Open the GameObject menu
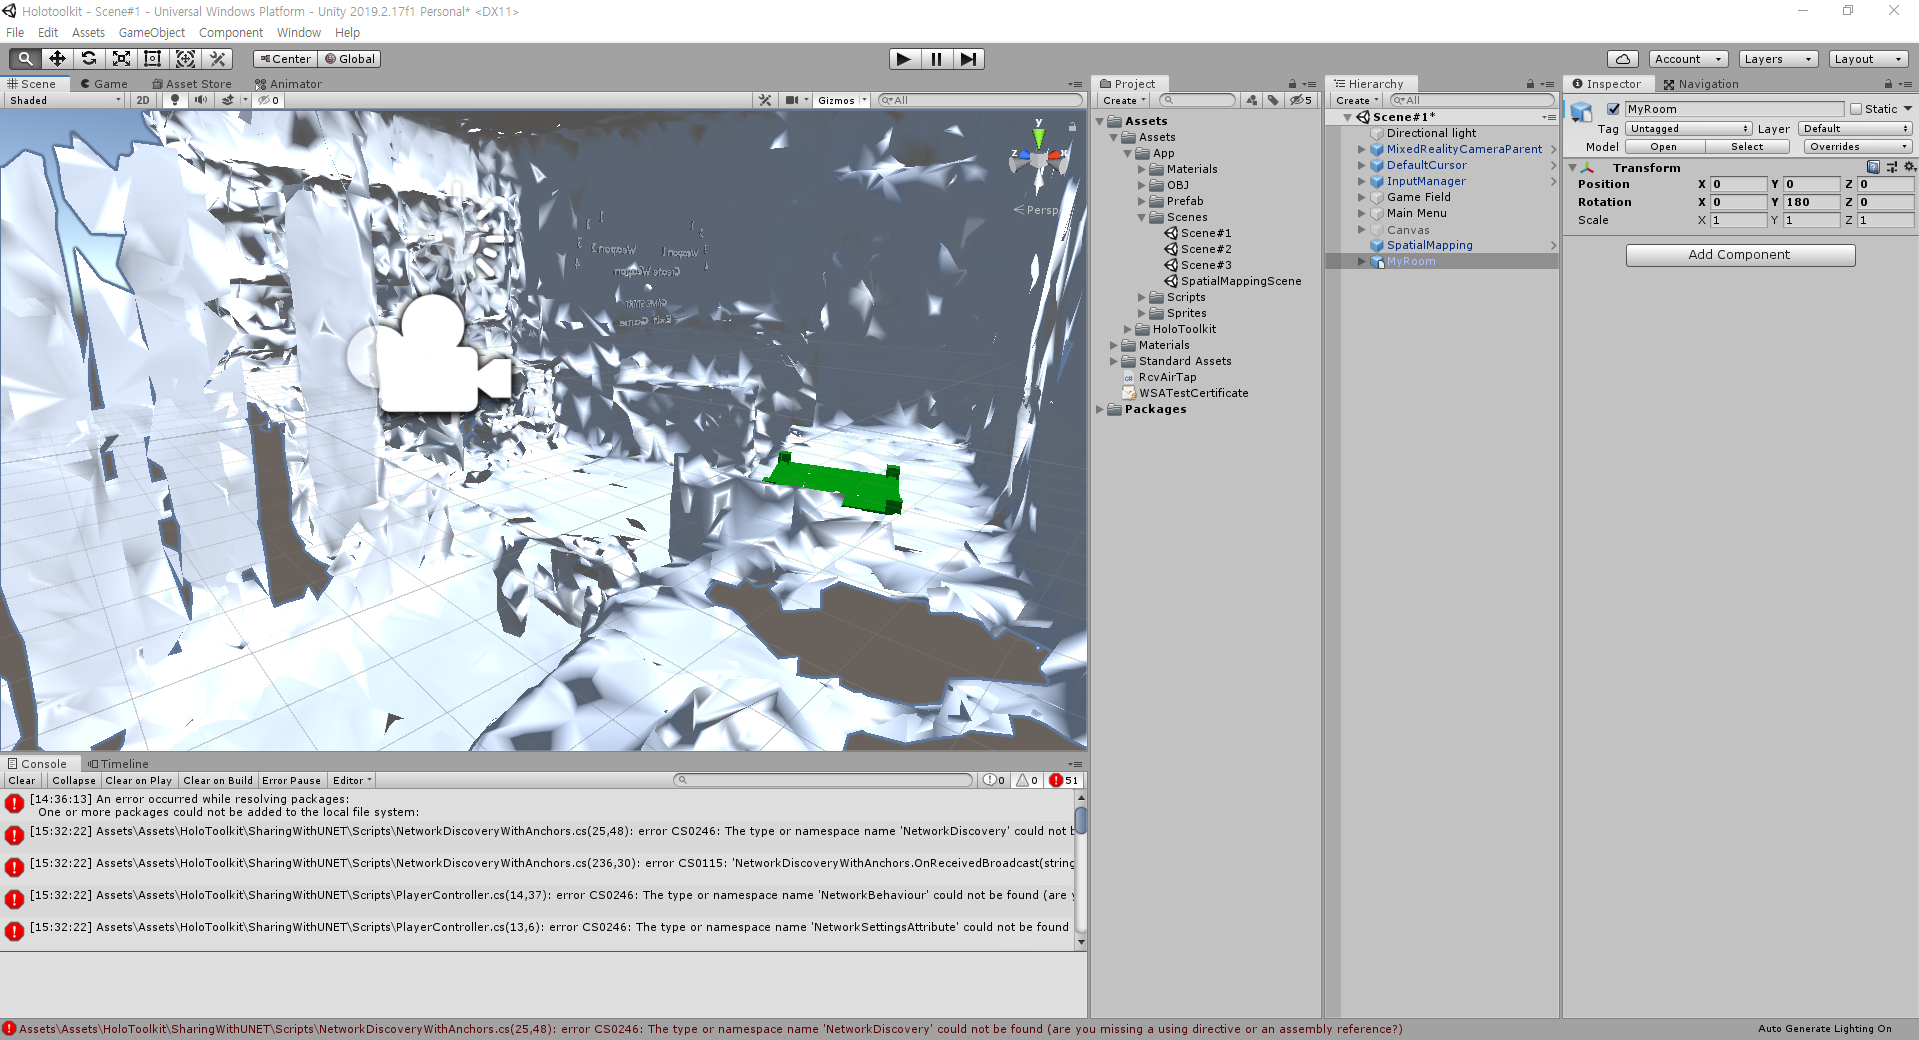The image size is (1919, 1040). click(151, 32)
